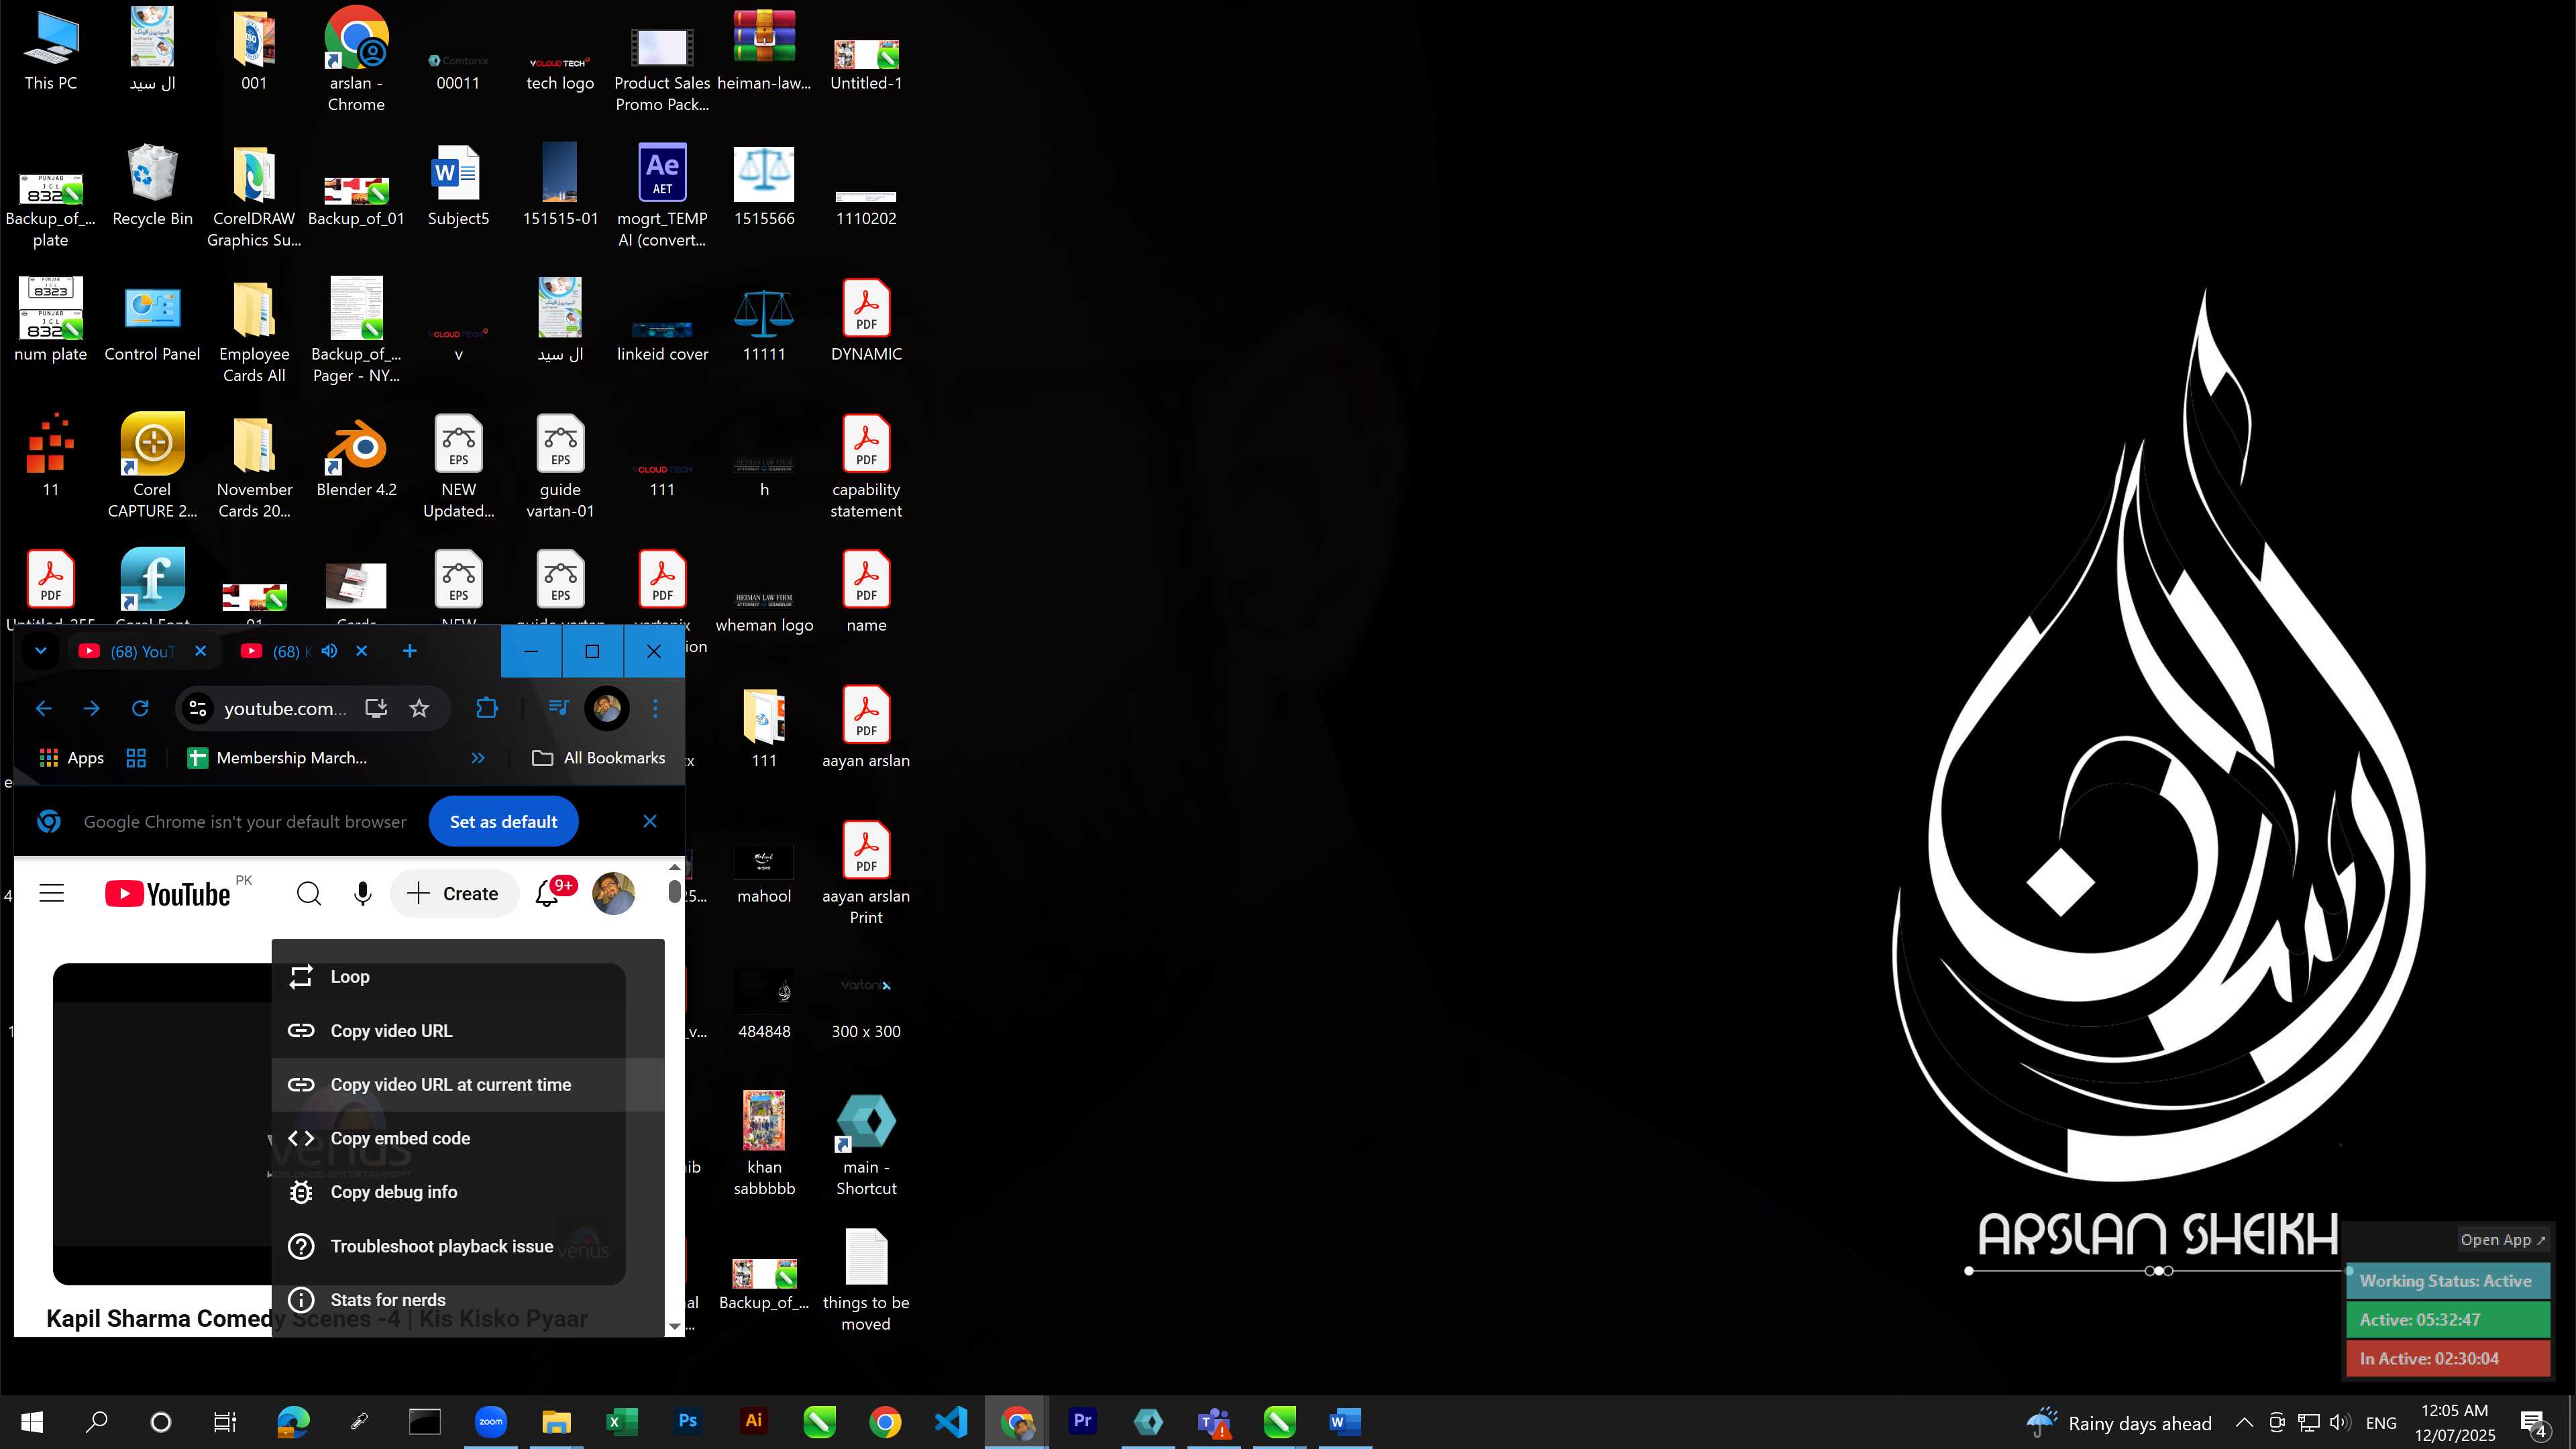Select Troubleshoot playback issue entry
Image resolution: width=2576 pixels, height=1449 pixels.
[468, 1246]
